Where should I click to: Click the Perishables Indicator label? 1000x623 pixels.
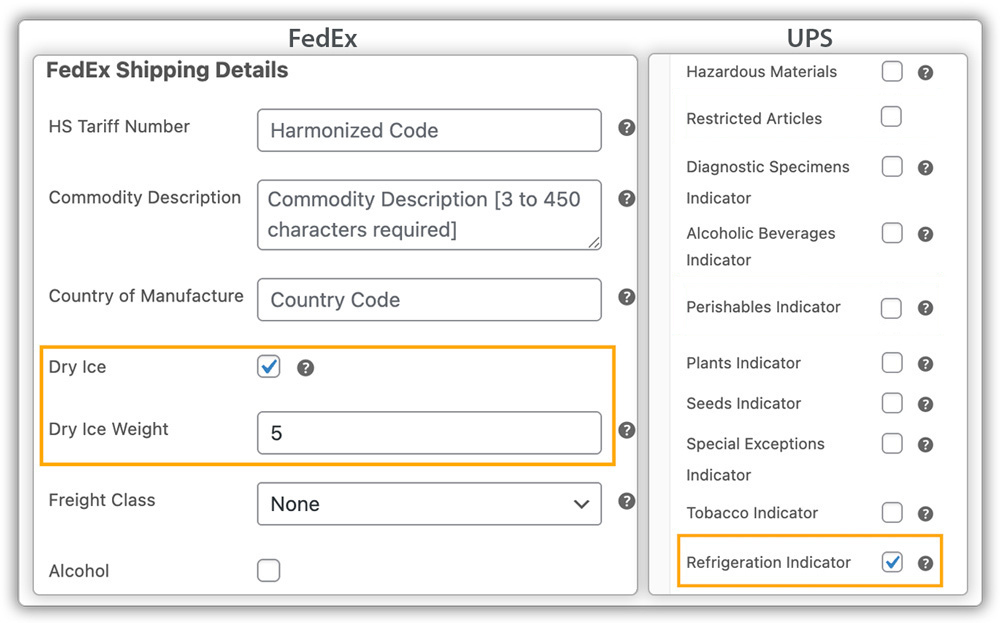(763, 307)
